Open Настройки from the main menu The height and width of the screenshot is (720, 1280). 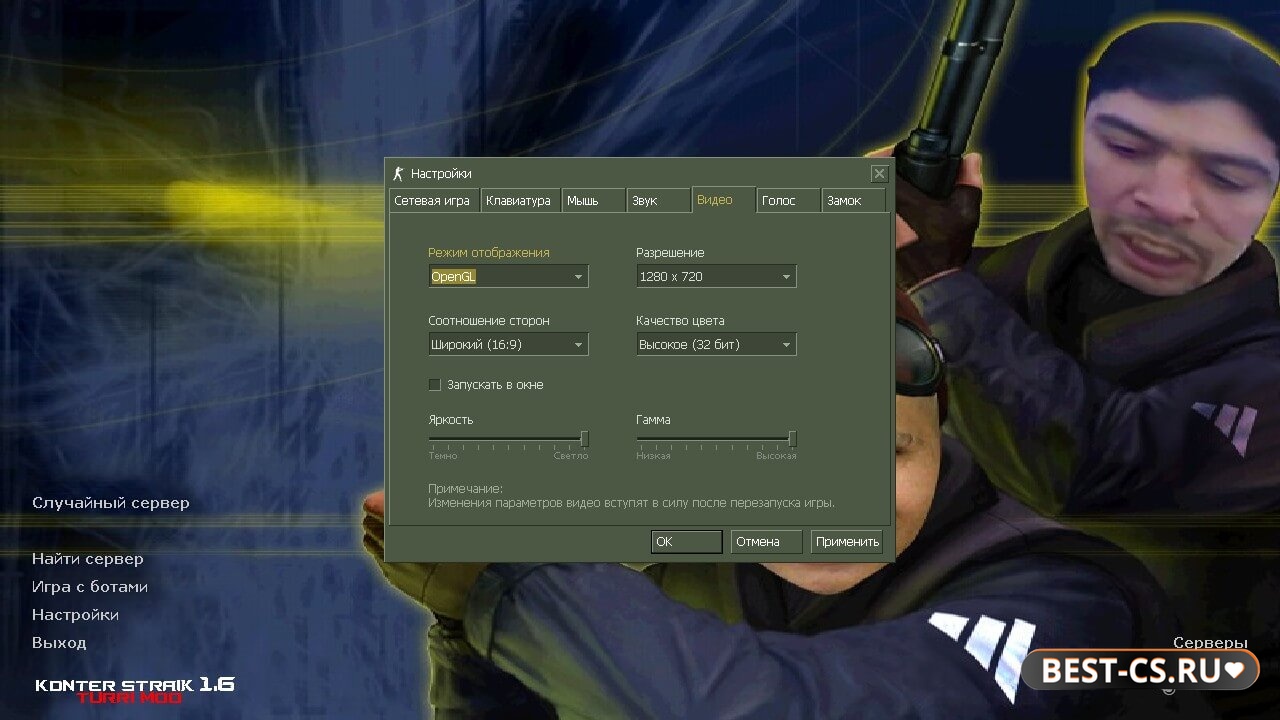click(75, 615)
